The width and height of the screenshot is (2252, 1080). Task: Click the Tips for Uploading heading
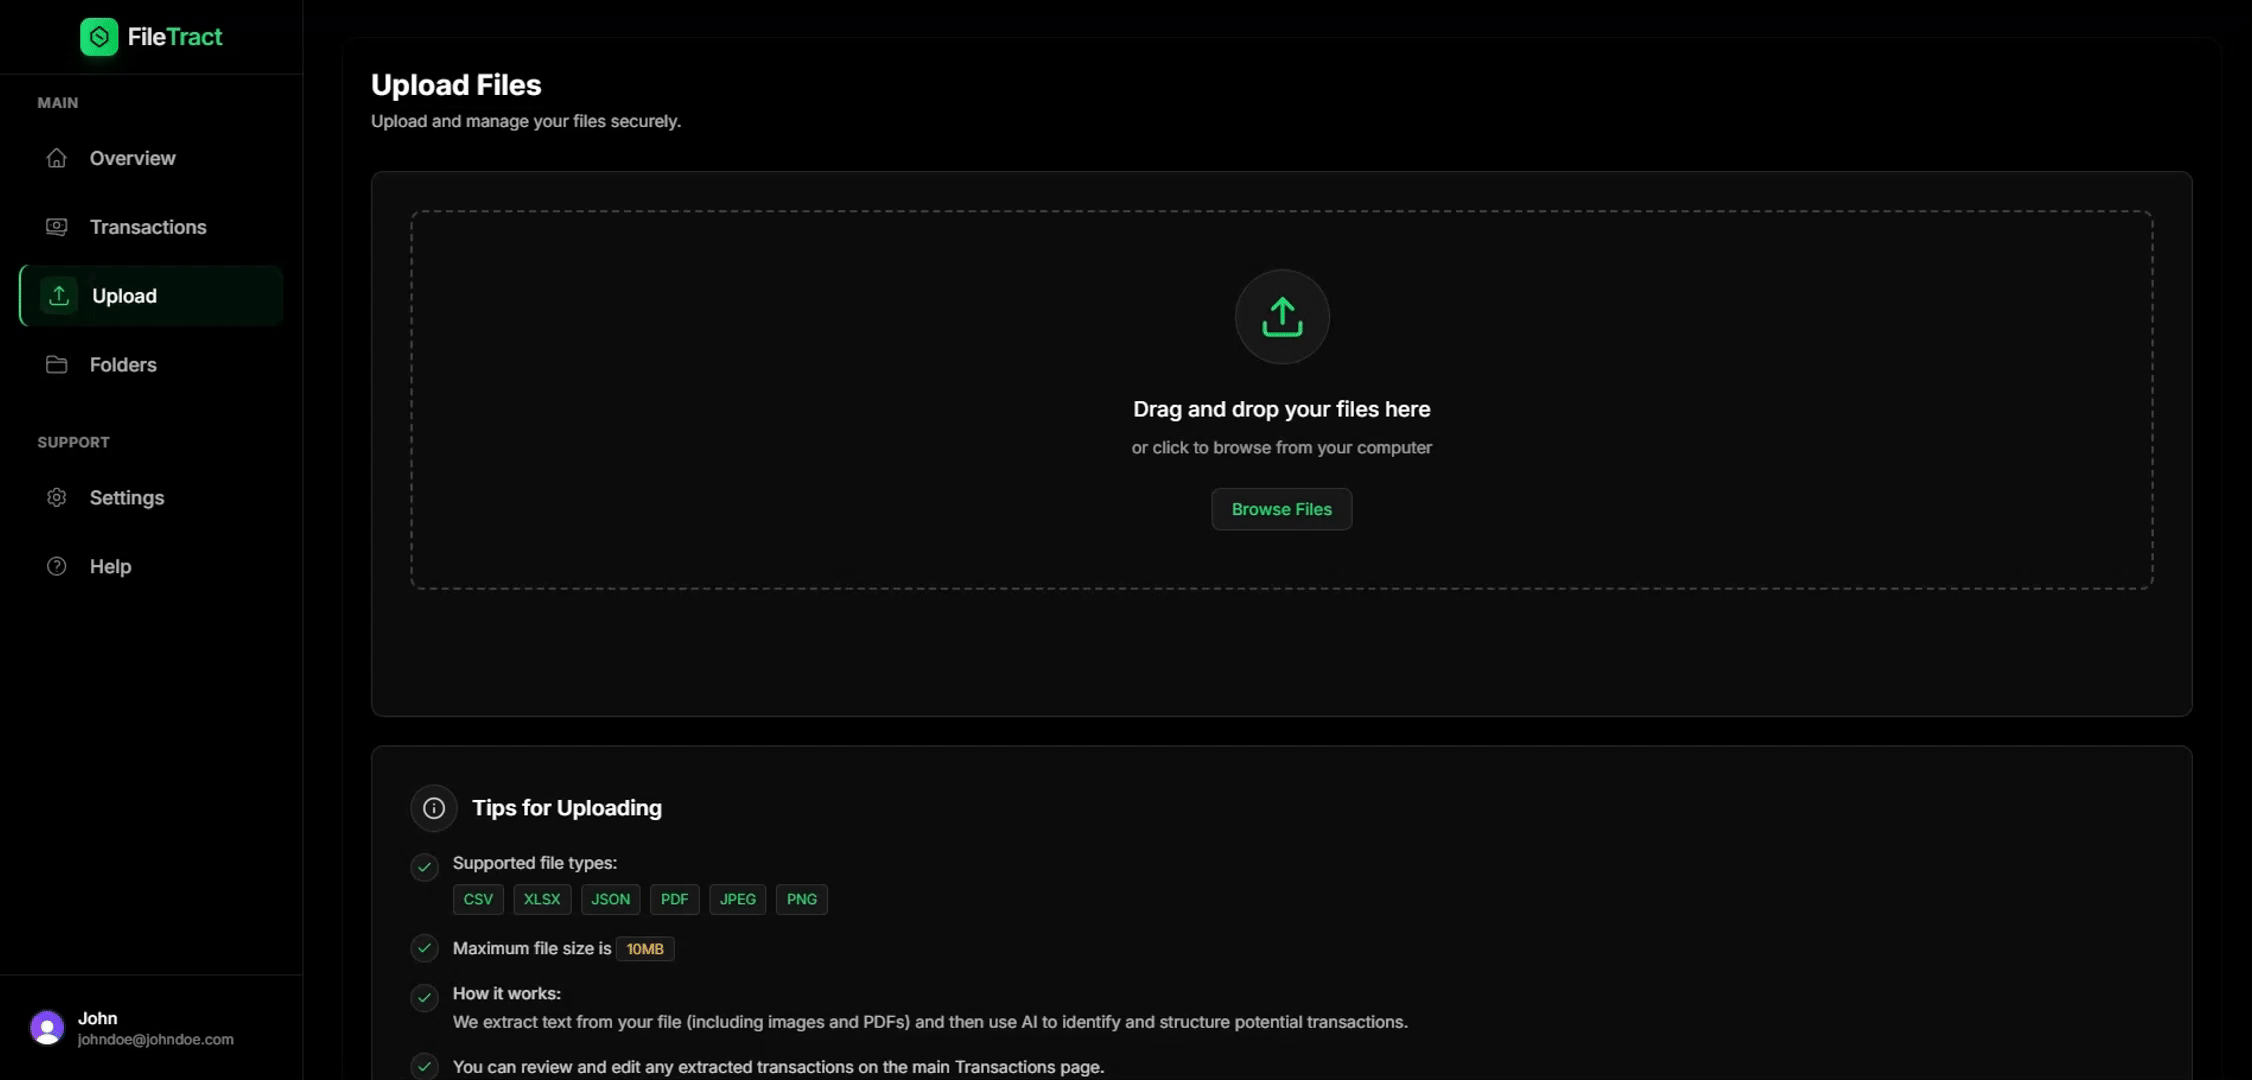pyautogui.click(x=567, y=808)
